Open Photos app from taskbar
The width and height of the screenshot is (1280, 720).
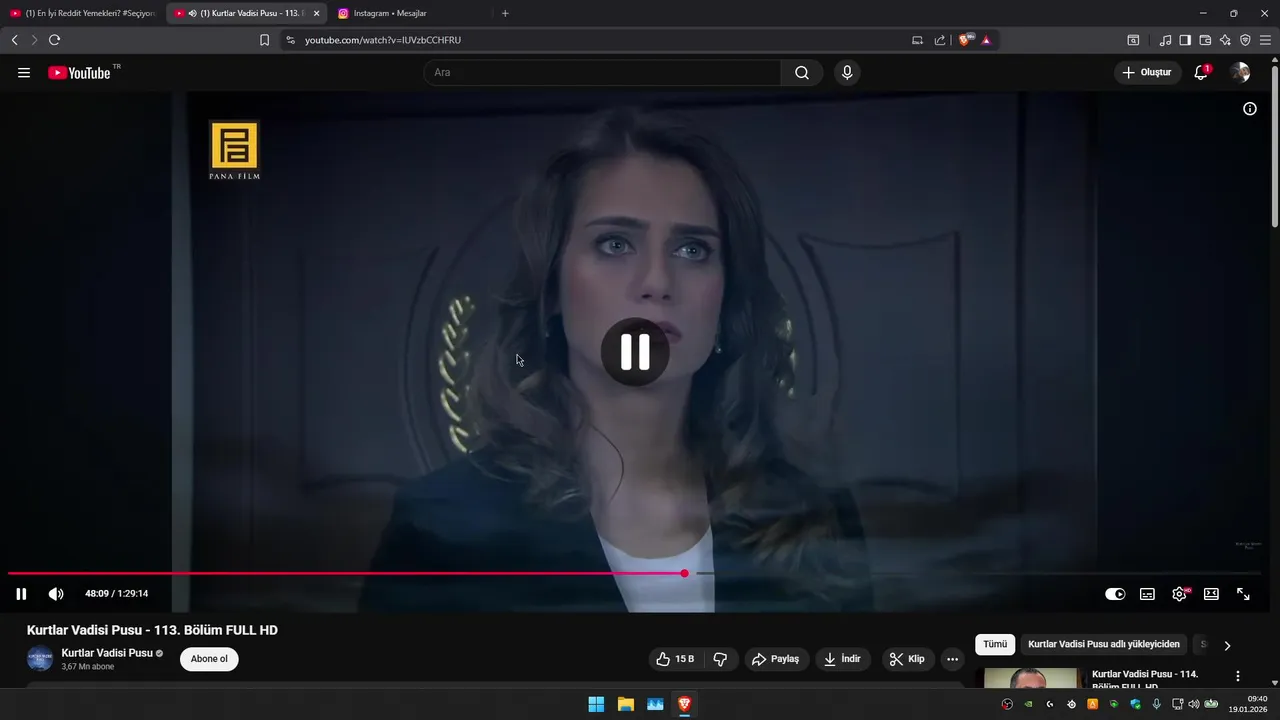coord(655,704)
